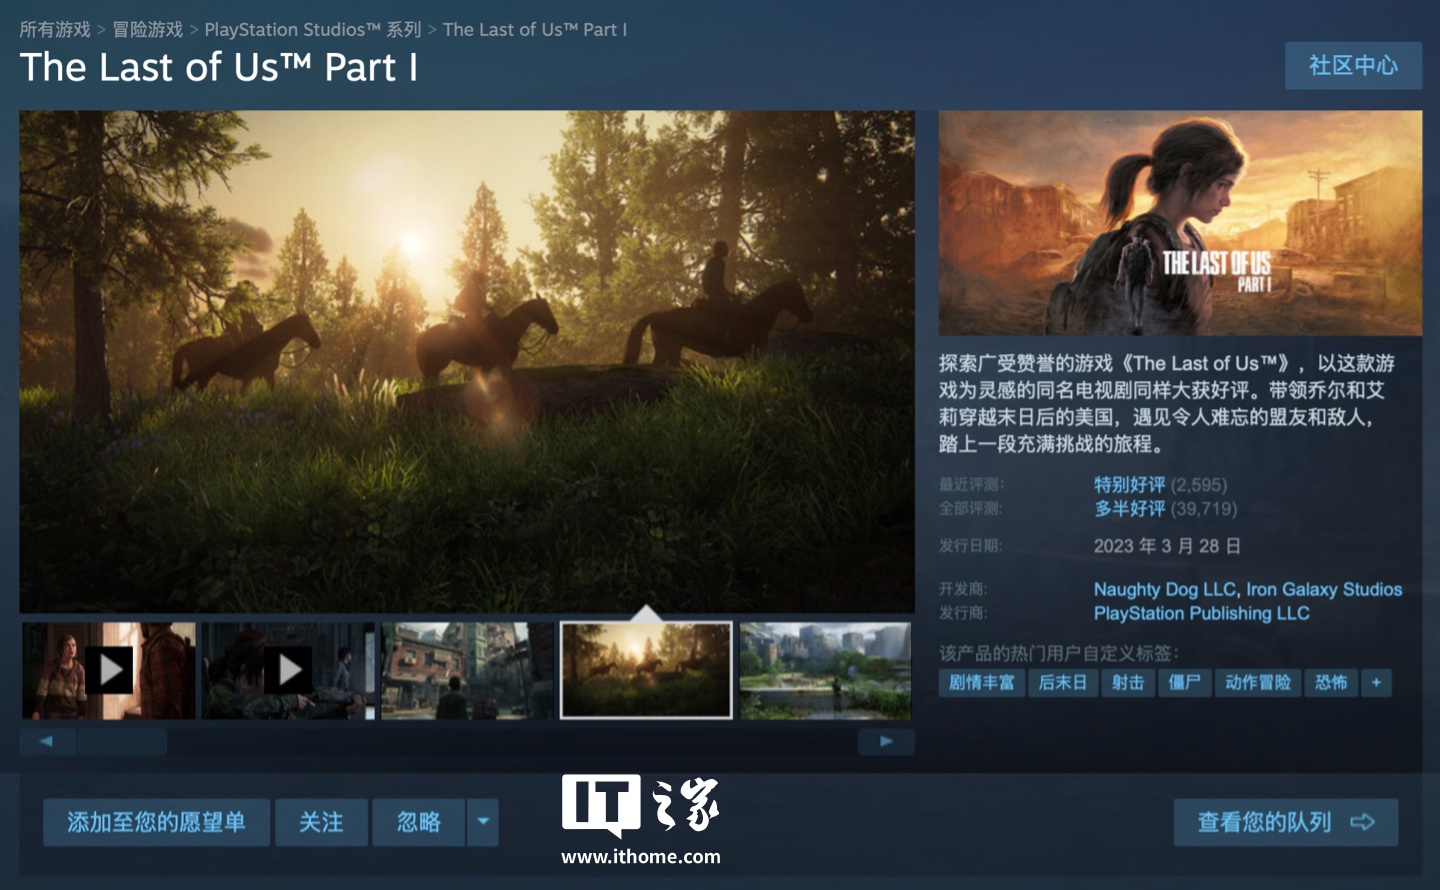Open the 社区中心 community hub
The image size is (1440, 890).
[1353, 65]
